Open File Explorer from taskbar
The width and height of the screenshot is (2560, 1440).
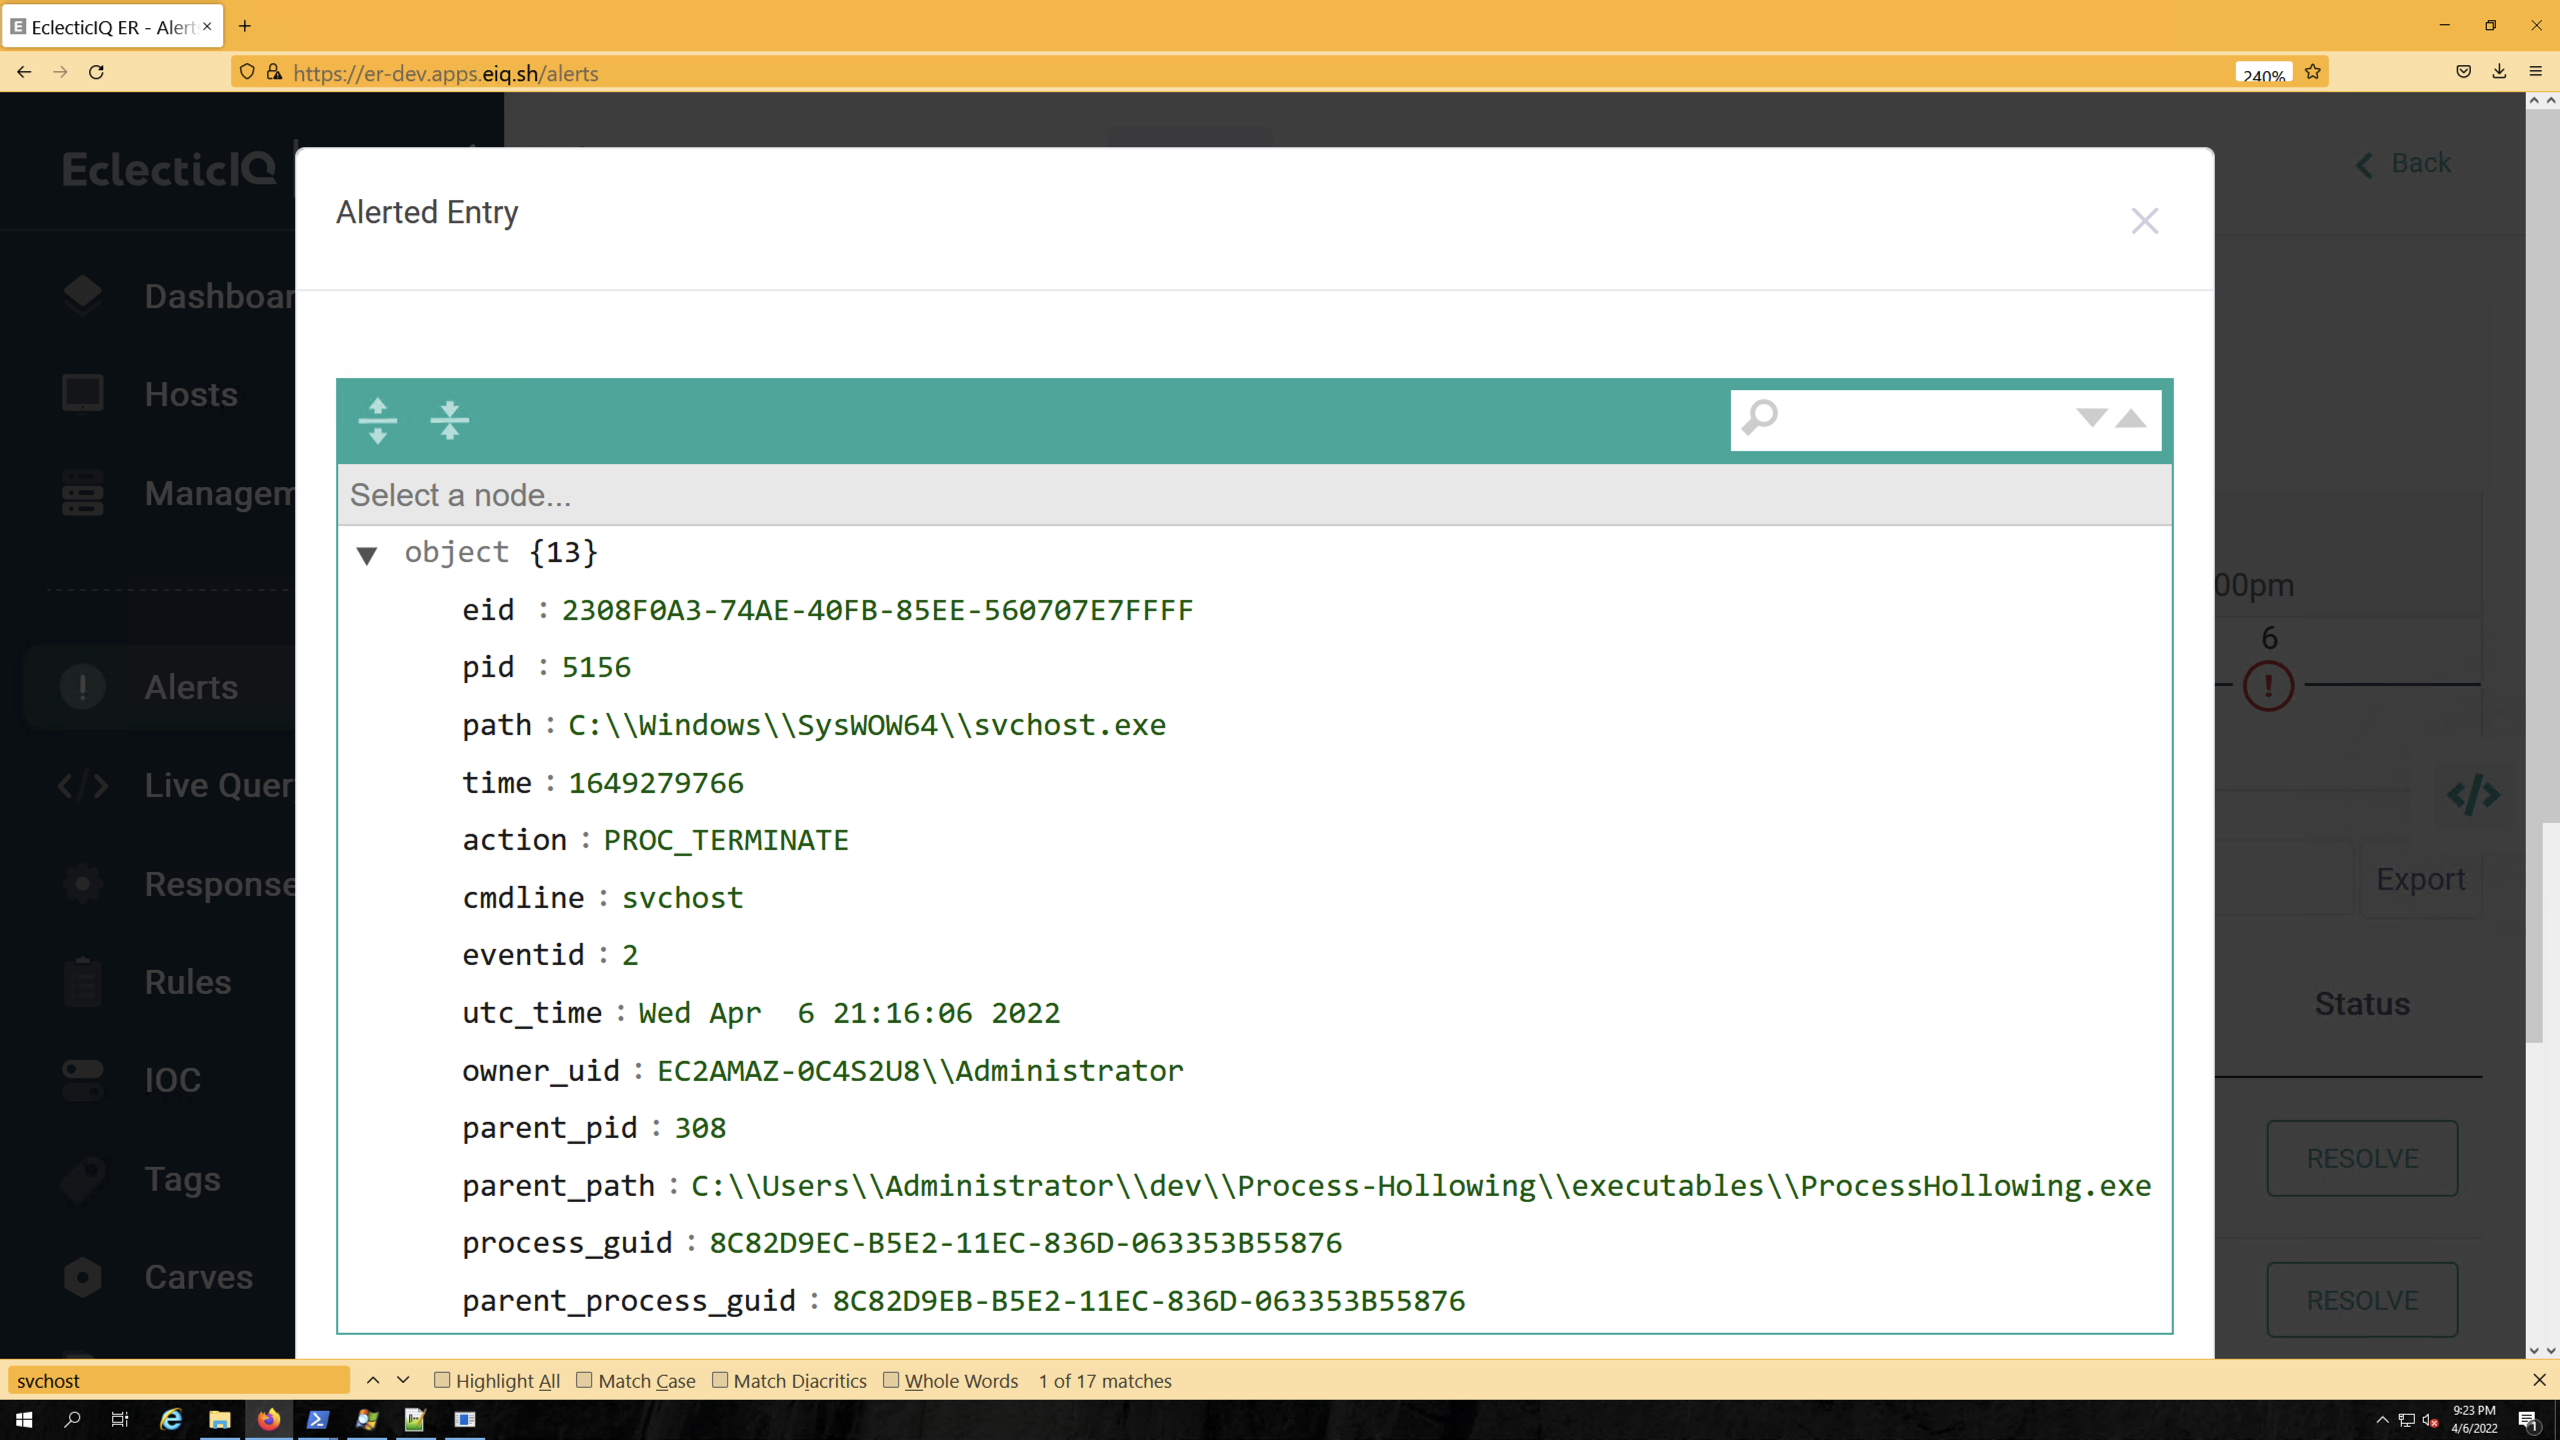tap(219, 1419)
